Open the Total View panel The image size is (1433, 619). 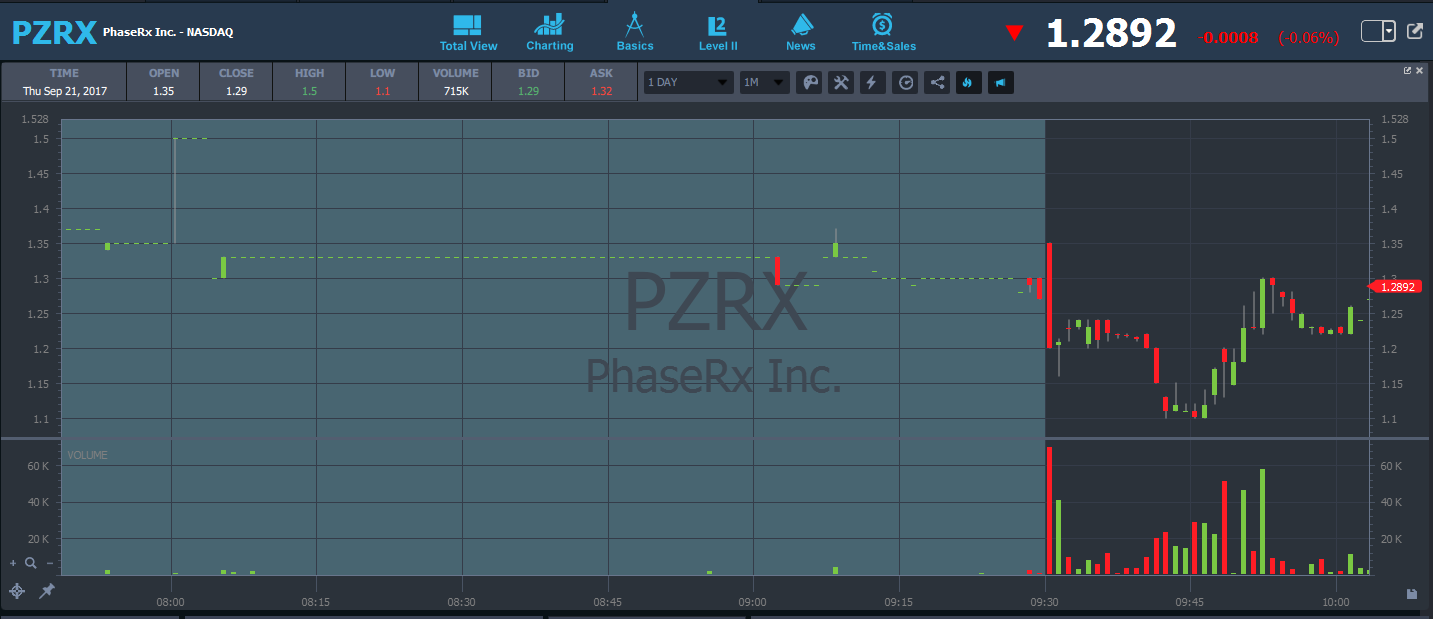[468, 33]
